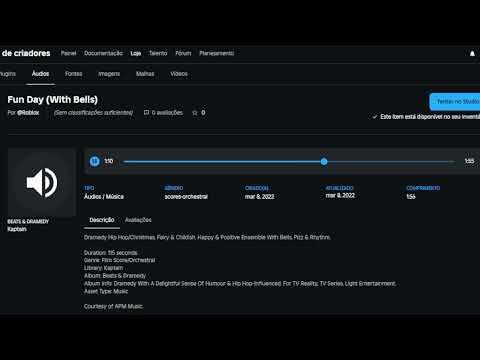Image resolution: width=480 pixels, height=360 pixels.
Task: Open the Planejamento menu item
Action: point(217,53)
